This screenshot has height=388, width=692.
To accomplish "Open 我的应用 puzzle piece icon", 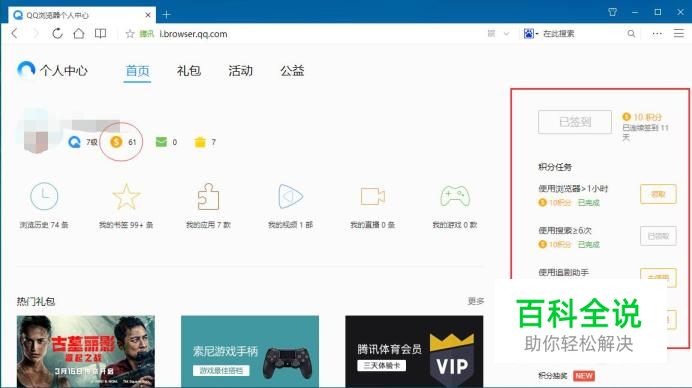I will coord(208,196).
